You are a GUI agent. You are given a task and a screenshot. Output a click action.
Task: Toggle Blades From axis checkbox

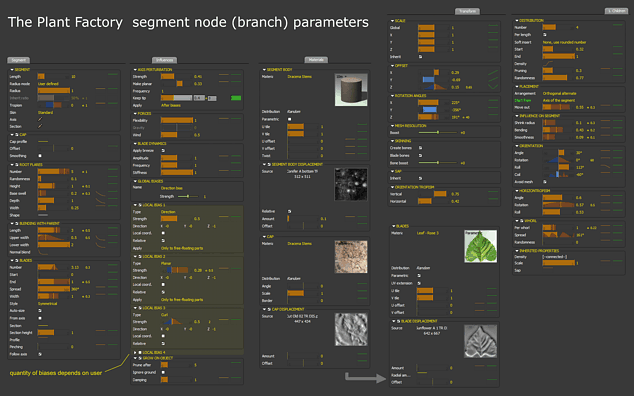tap(40, 318)
